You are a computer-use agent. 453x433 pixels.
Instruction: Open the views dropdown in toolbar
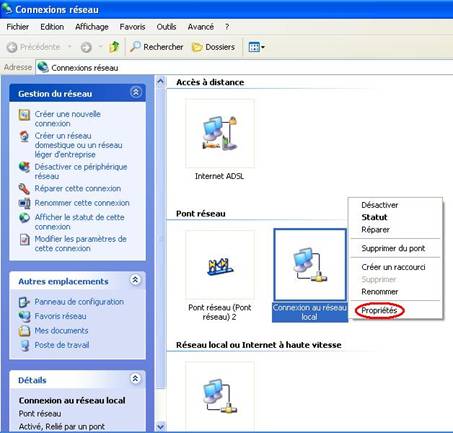[256, 47]
